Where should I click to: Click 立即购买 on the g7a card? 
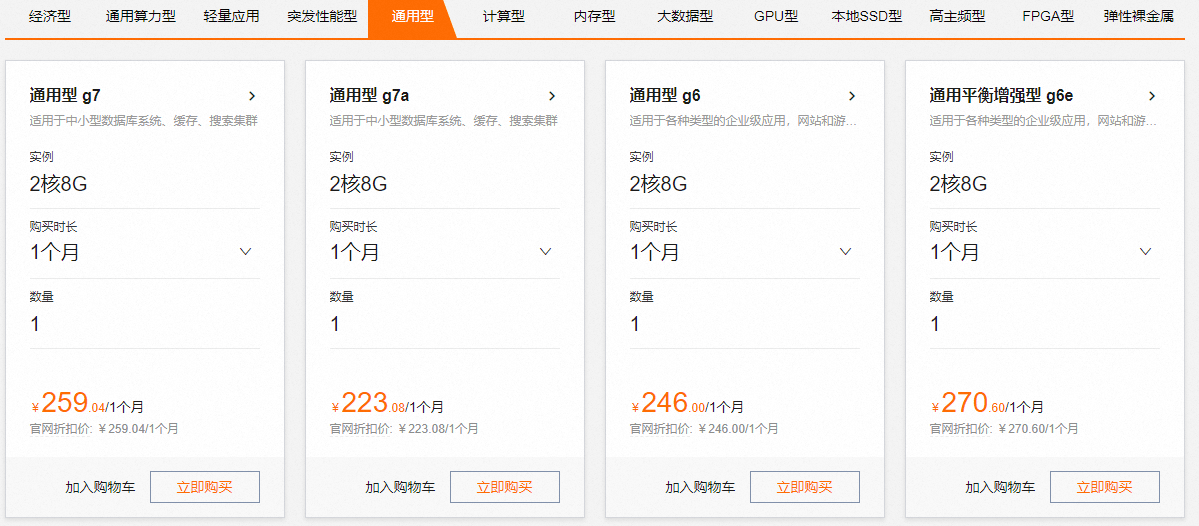coord(505,487)
